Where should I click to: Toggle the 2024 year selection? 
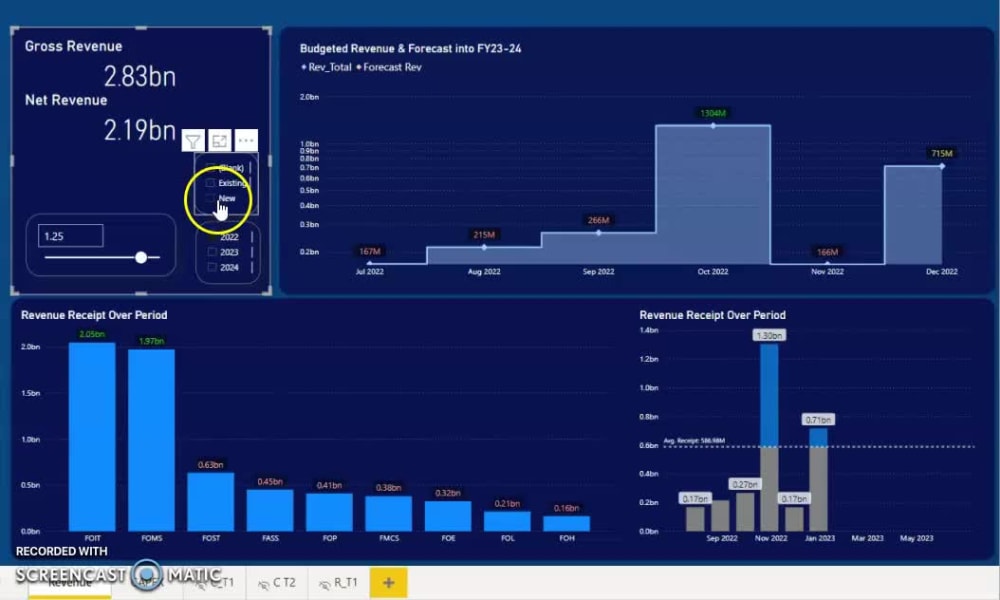tap(212, 267)
